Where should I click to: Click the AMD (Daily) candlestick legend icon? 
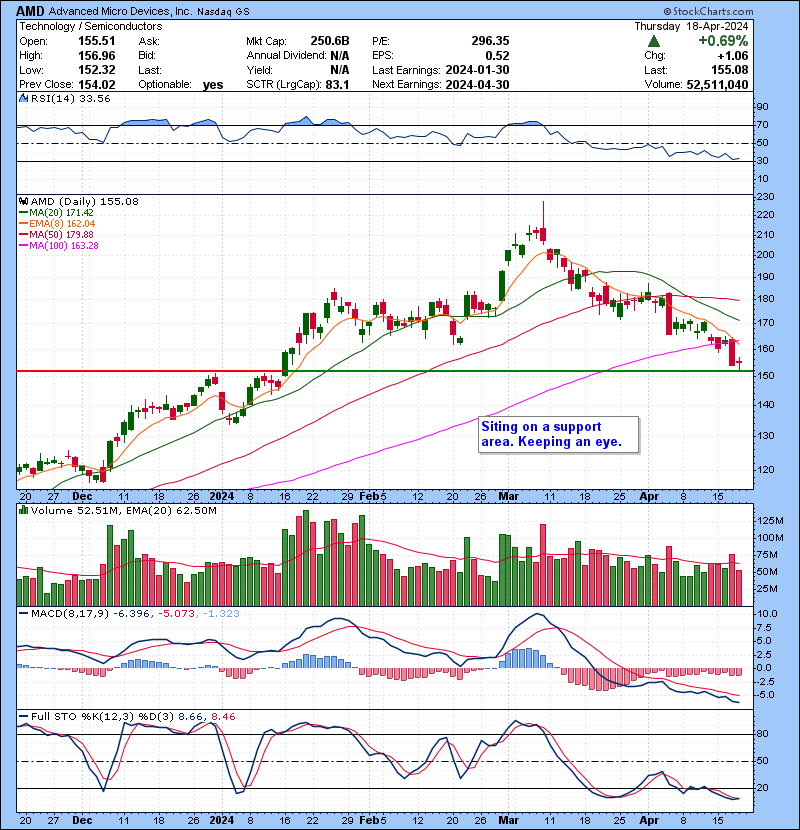23,201
